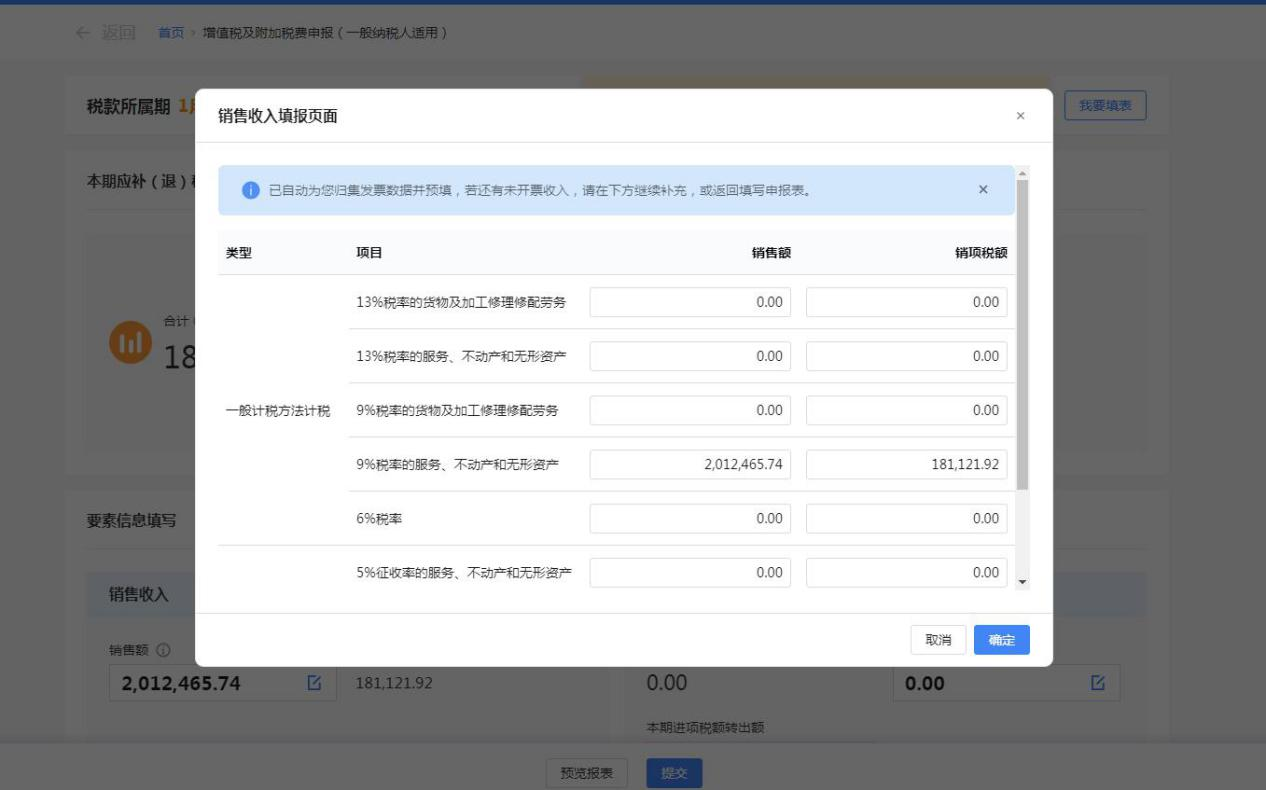Edit 销售额 for 13%税率的服务、不动产和无形资产
The width and height of the screenshot is (1266, 790).
pos(690,356)
